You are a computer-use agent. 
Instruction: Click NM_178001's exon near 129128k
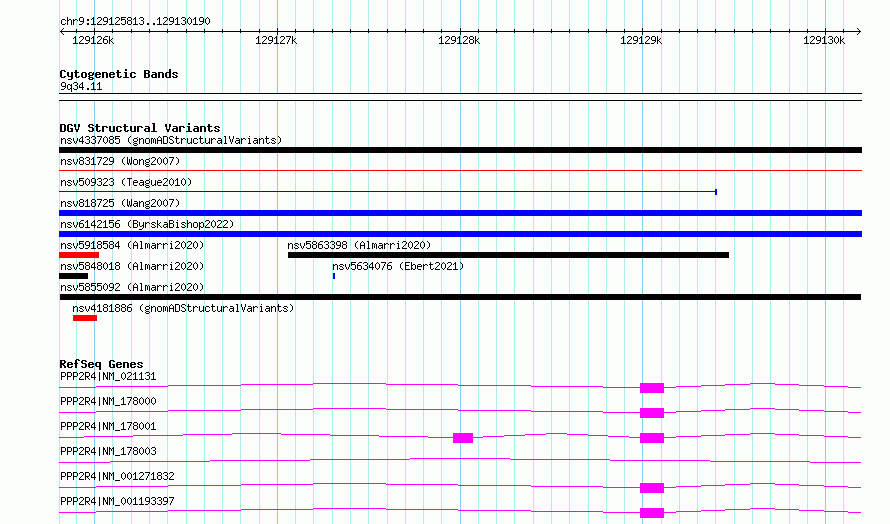tap(463, 438)
